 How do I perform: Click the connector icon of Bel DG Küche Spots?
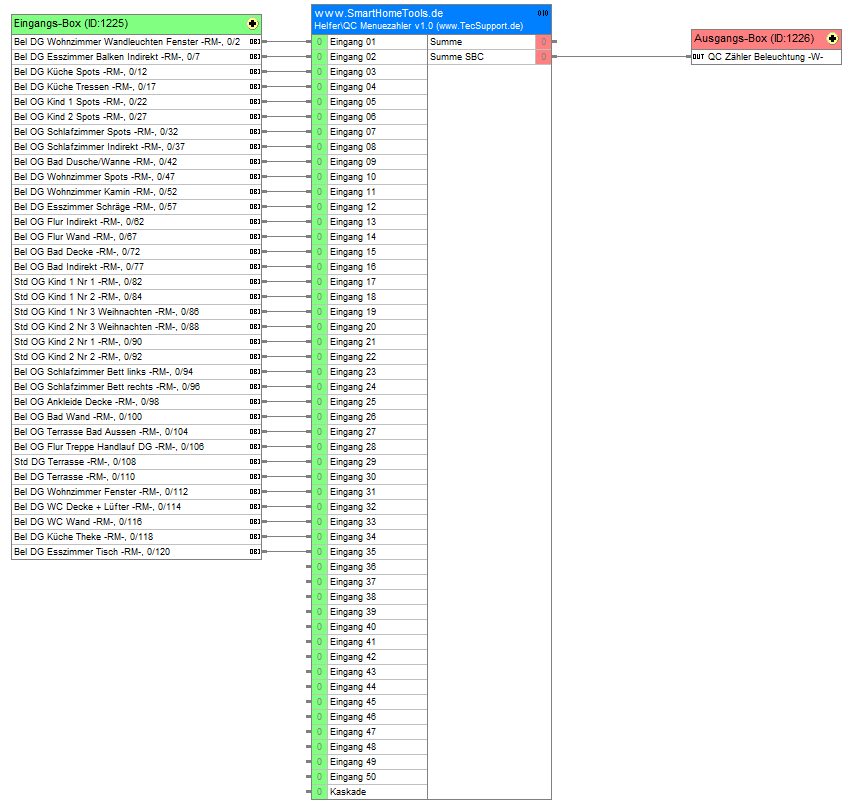254,72
